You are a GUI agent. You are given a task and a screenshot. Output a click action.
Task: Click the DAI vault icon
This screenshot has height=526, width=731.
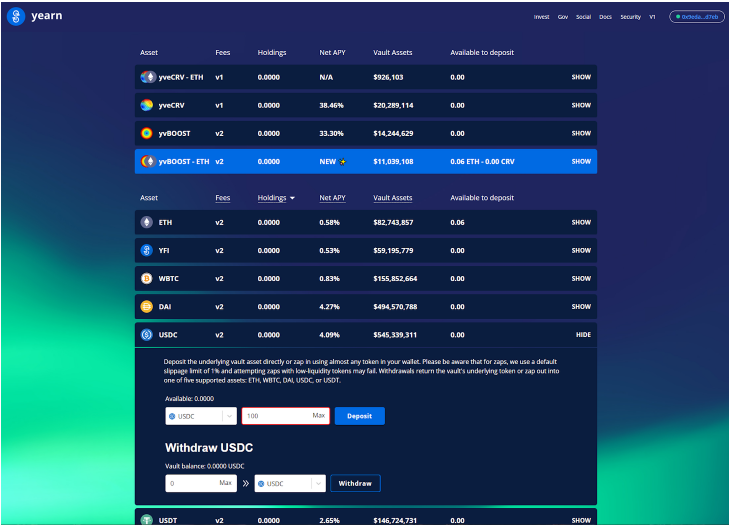(146, 306)
